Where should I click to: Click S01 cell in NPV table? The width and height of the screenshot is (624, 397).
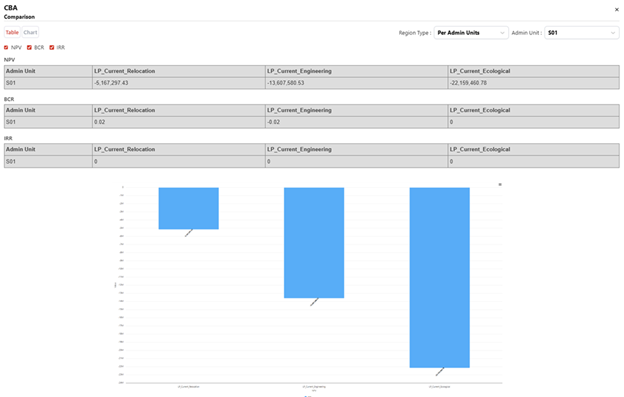point(11,83)
